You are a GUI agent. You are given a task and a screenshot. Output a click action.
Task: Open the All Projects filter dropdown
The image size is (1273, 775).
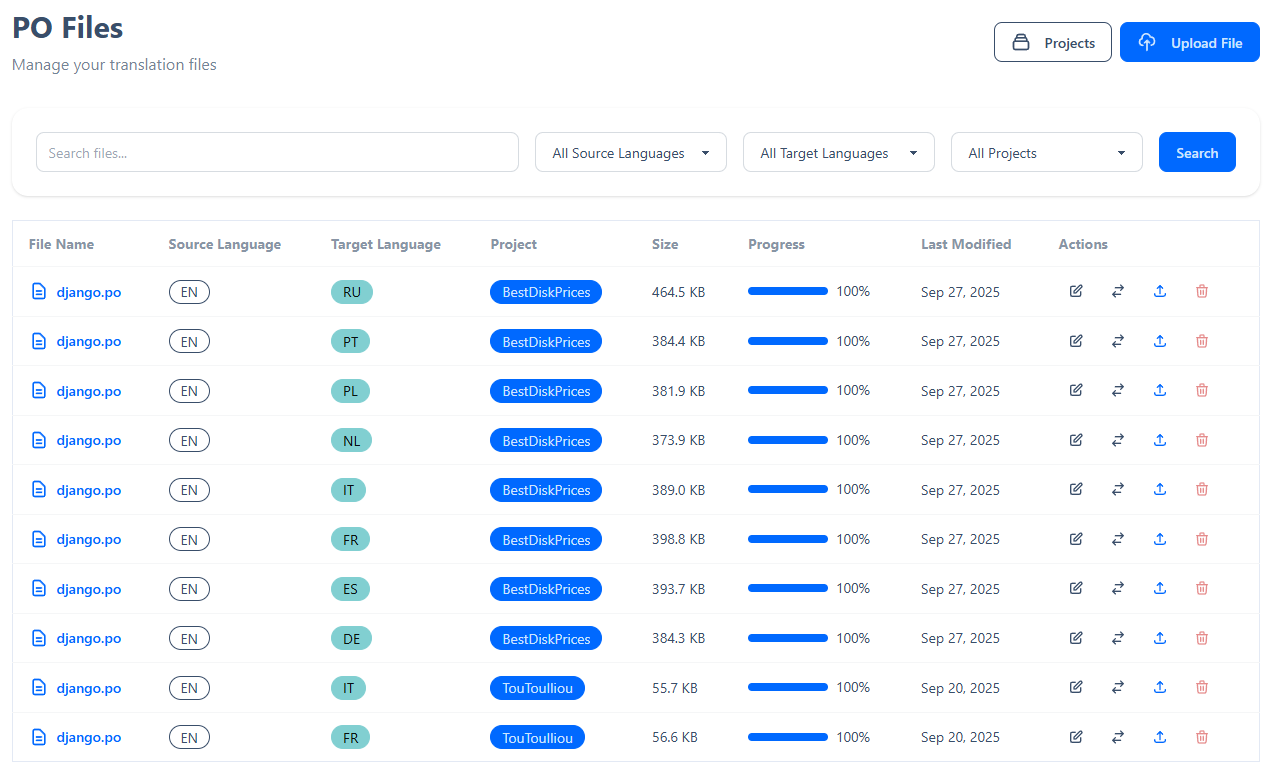1046,153
